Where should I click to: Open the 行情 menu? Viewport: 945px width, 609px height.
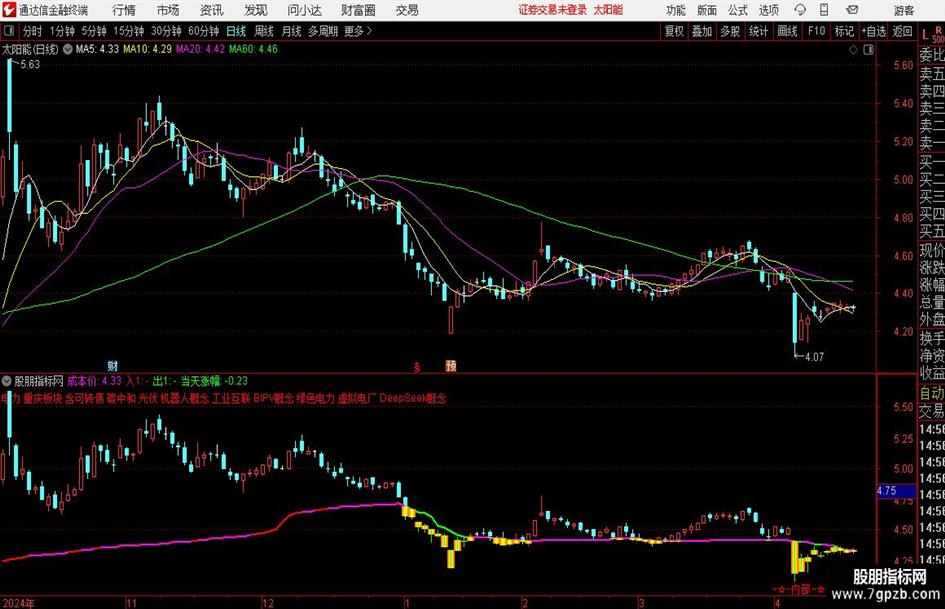(124, 10)
